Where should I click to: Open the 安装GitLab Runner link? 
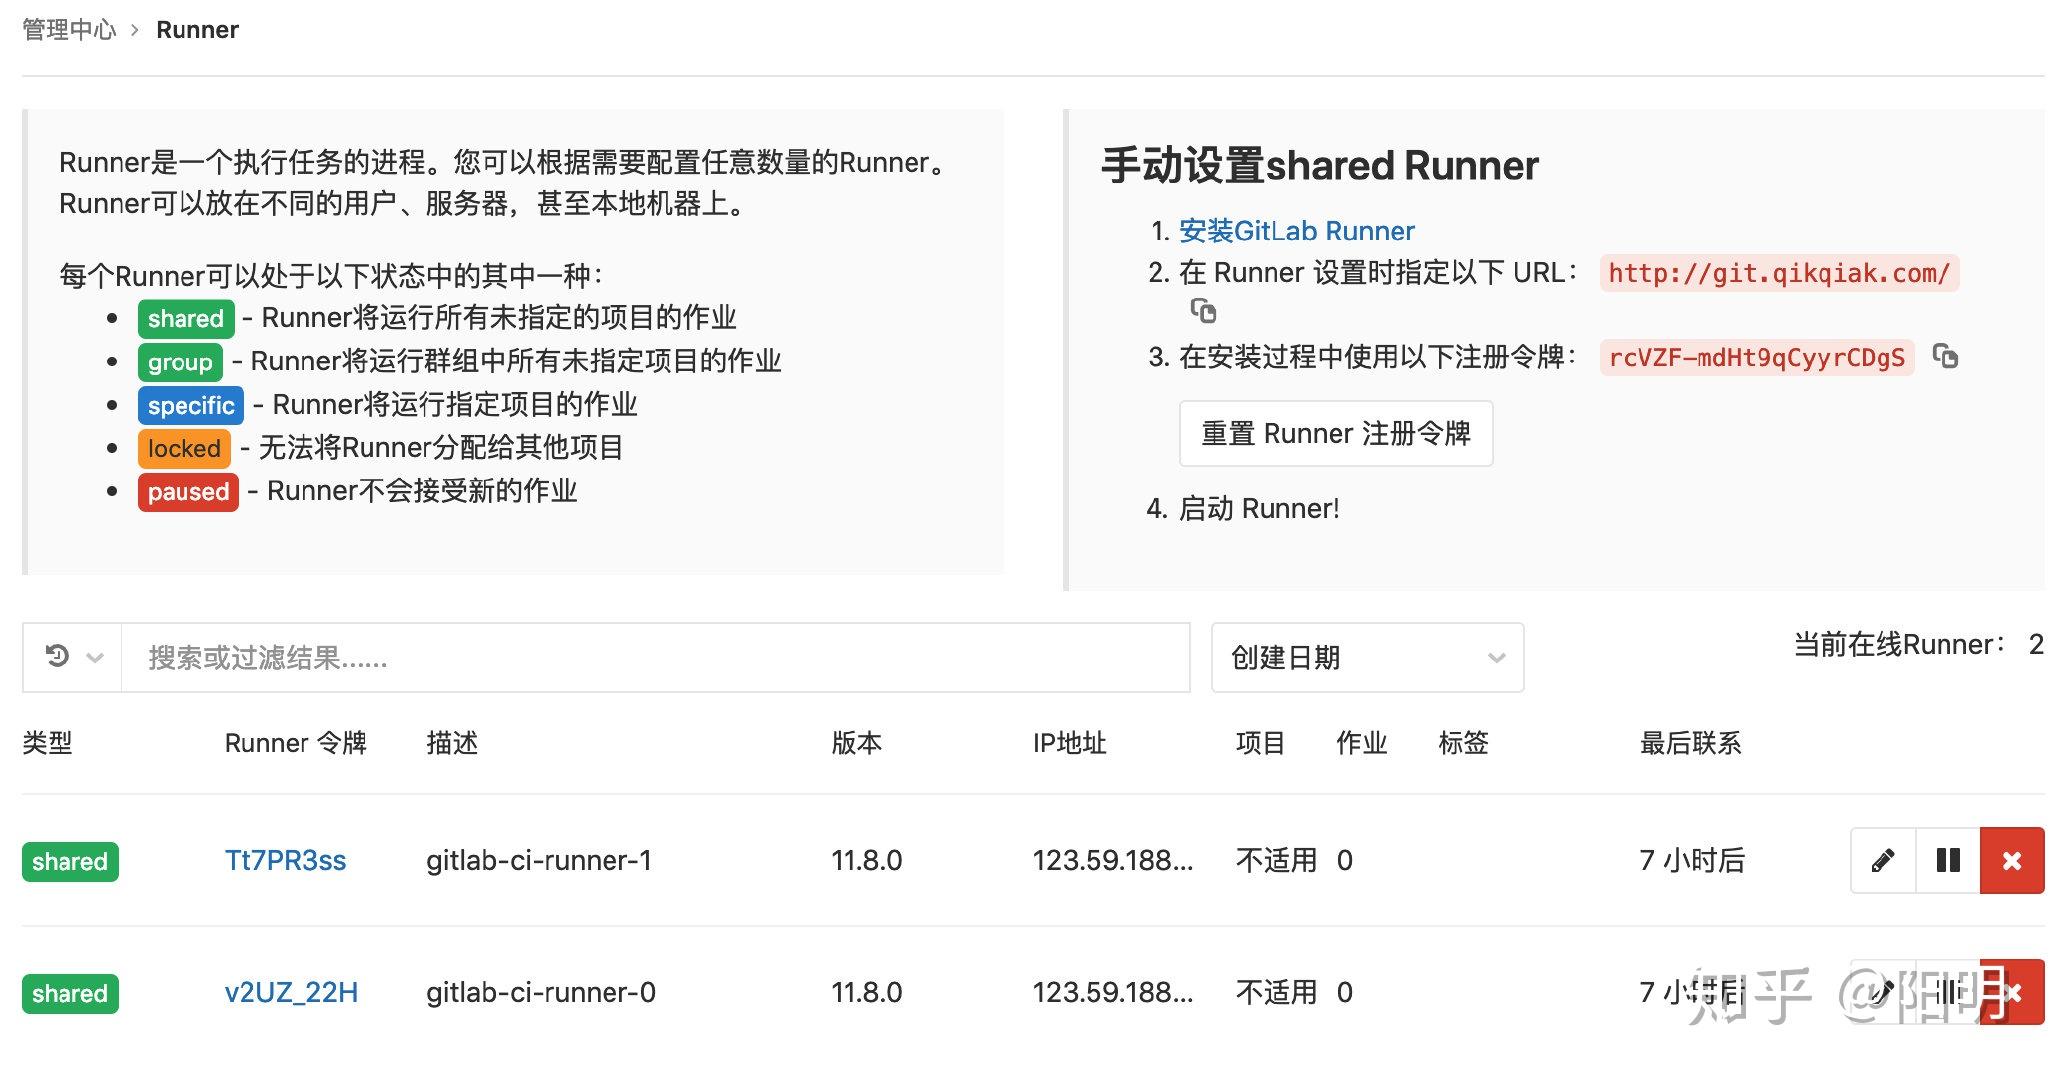[x=1295, y=231]
